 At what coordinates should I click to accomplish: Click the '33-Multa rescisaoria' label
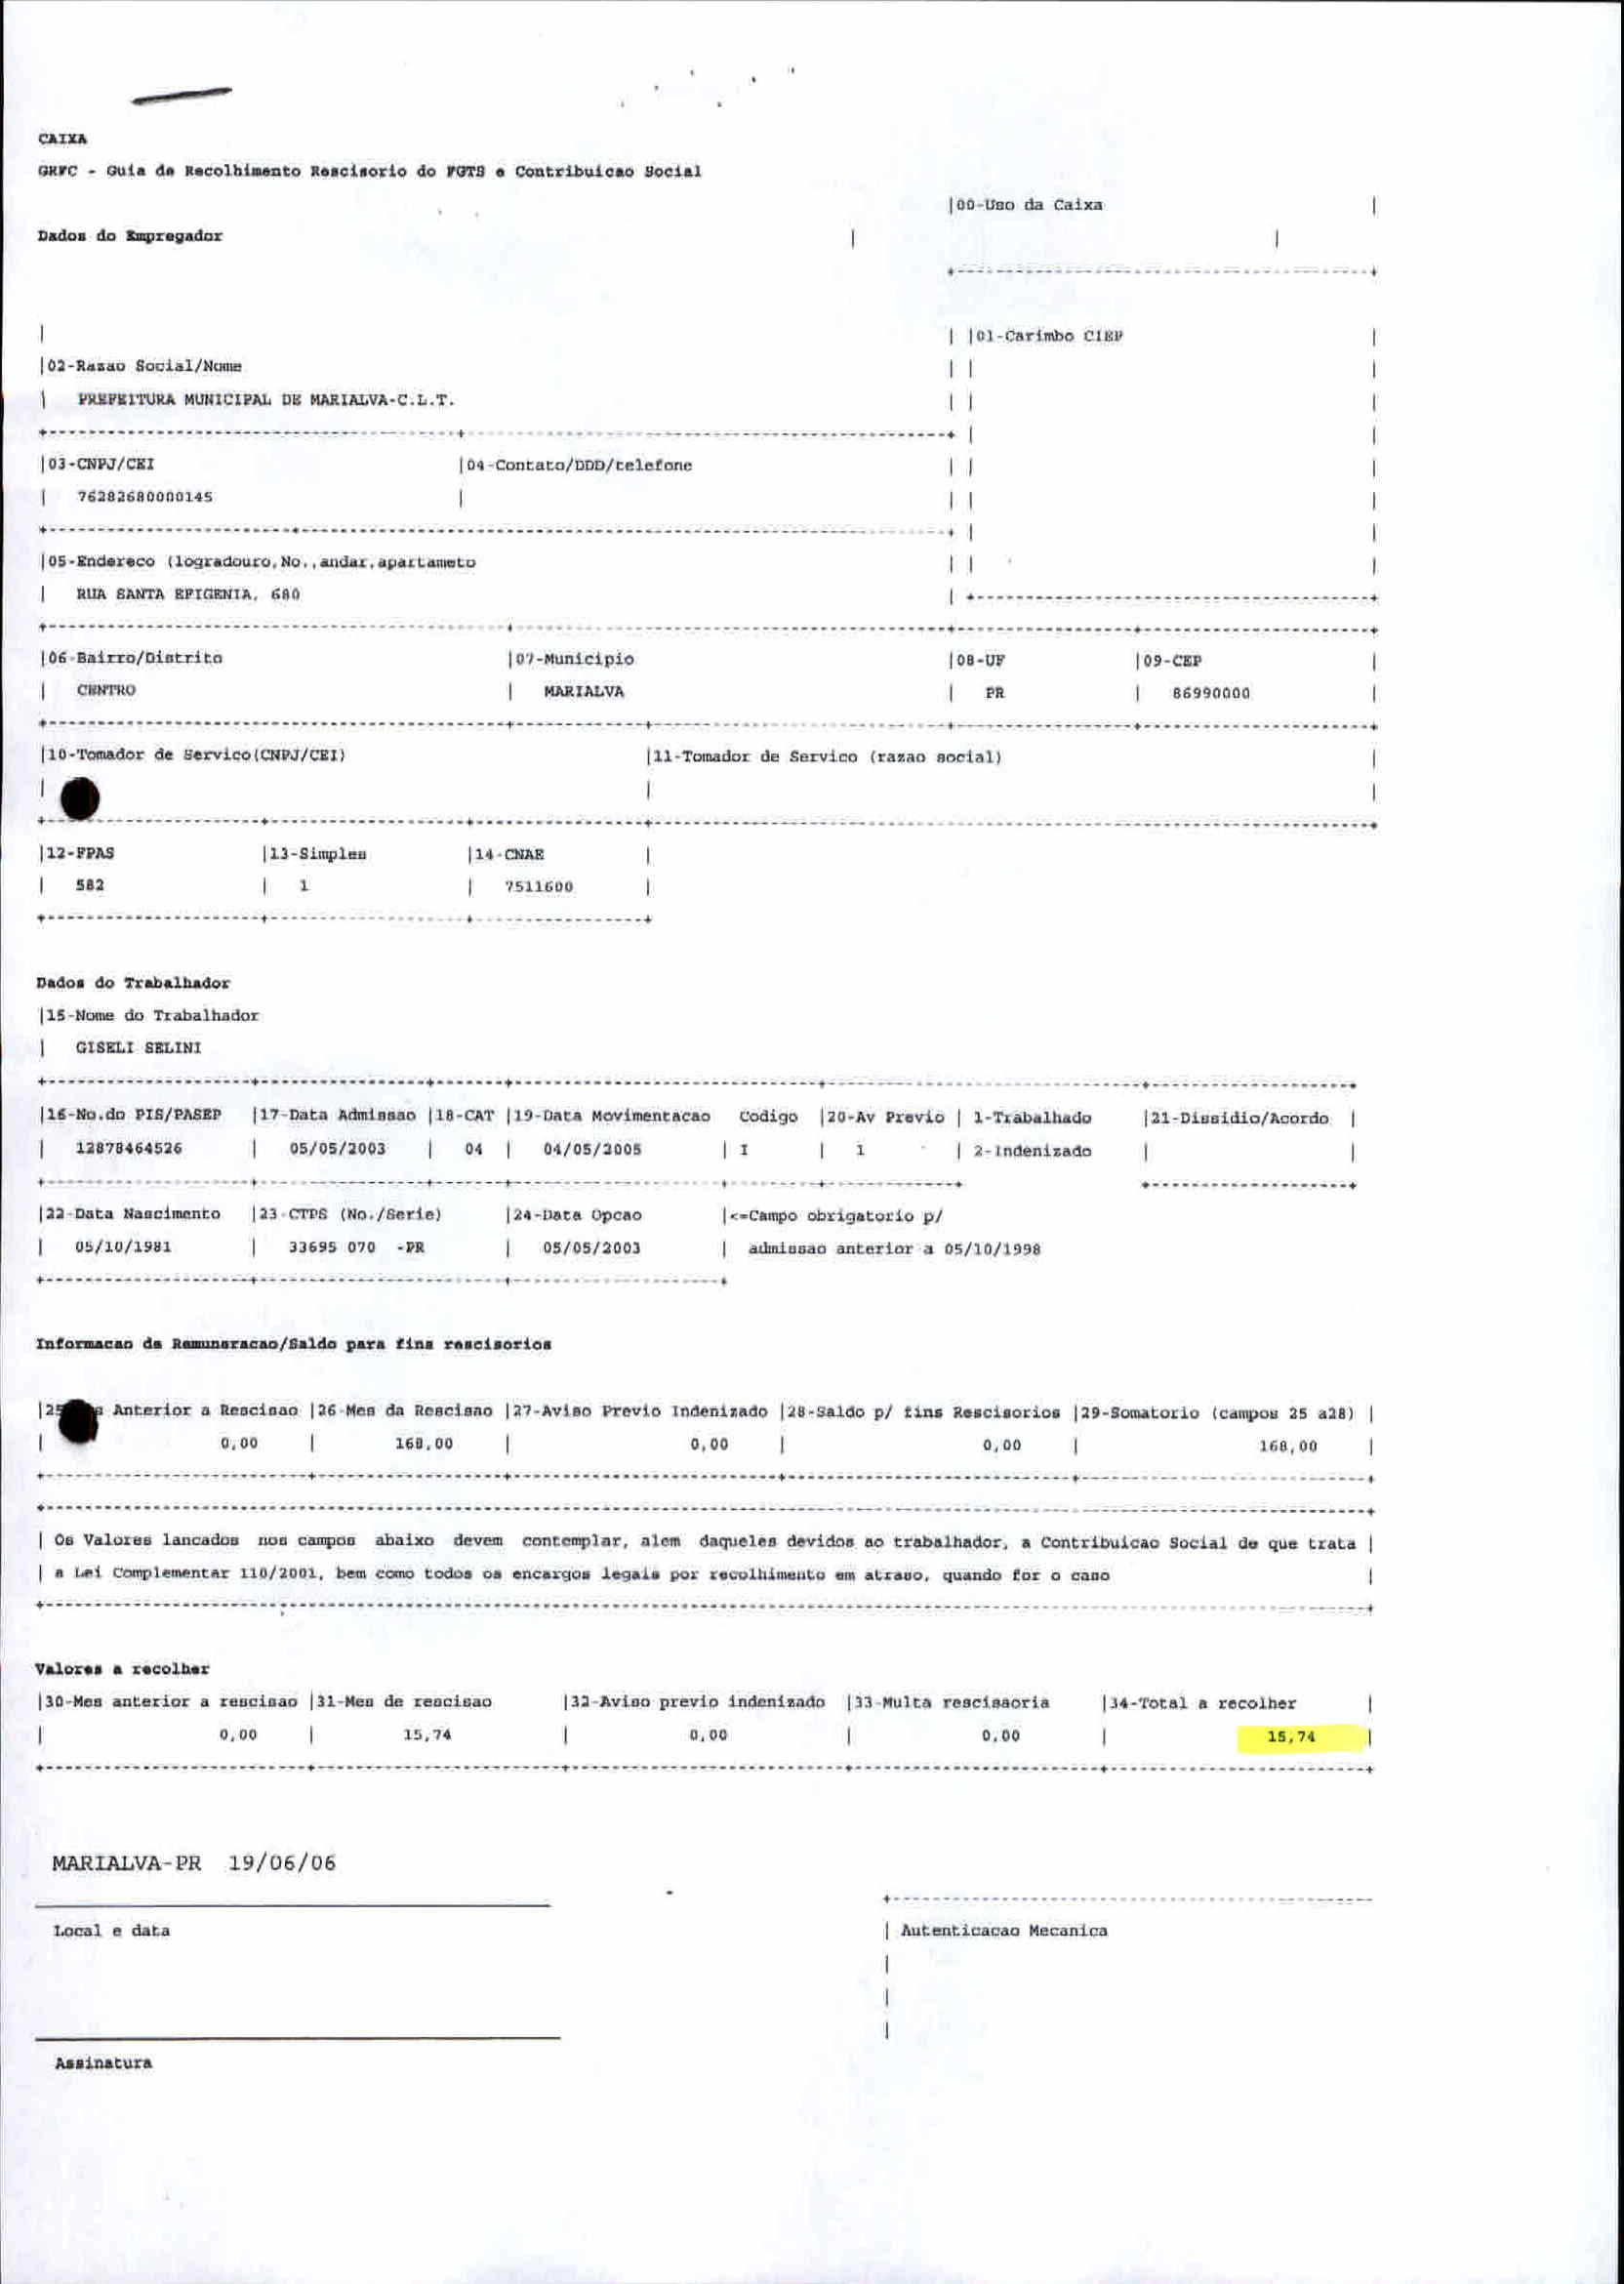(951, 1703)
